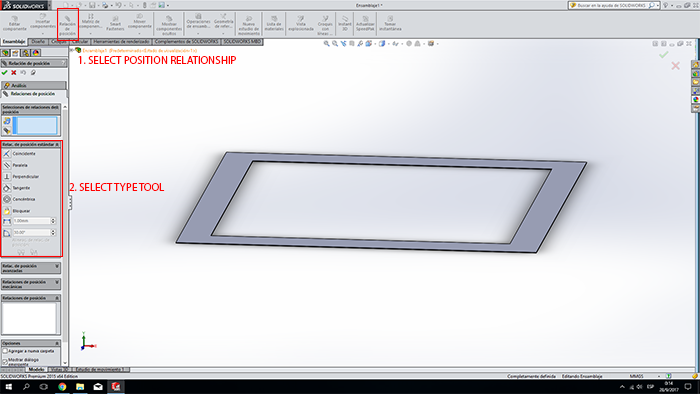Click Actualizar SpeedPak tool
Image resolution: width=700 pixels, height=394 pixels.
point(365,24)
